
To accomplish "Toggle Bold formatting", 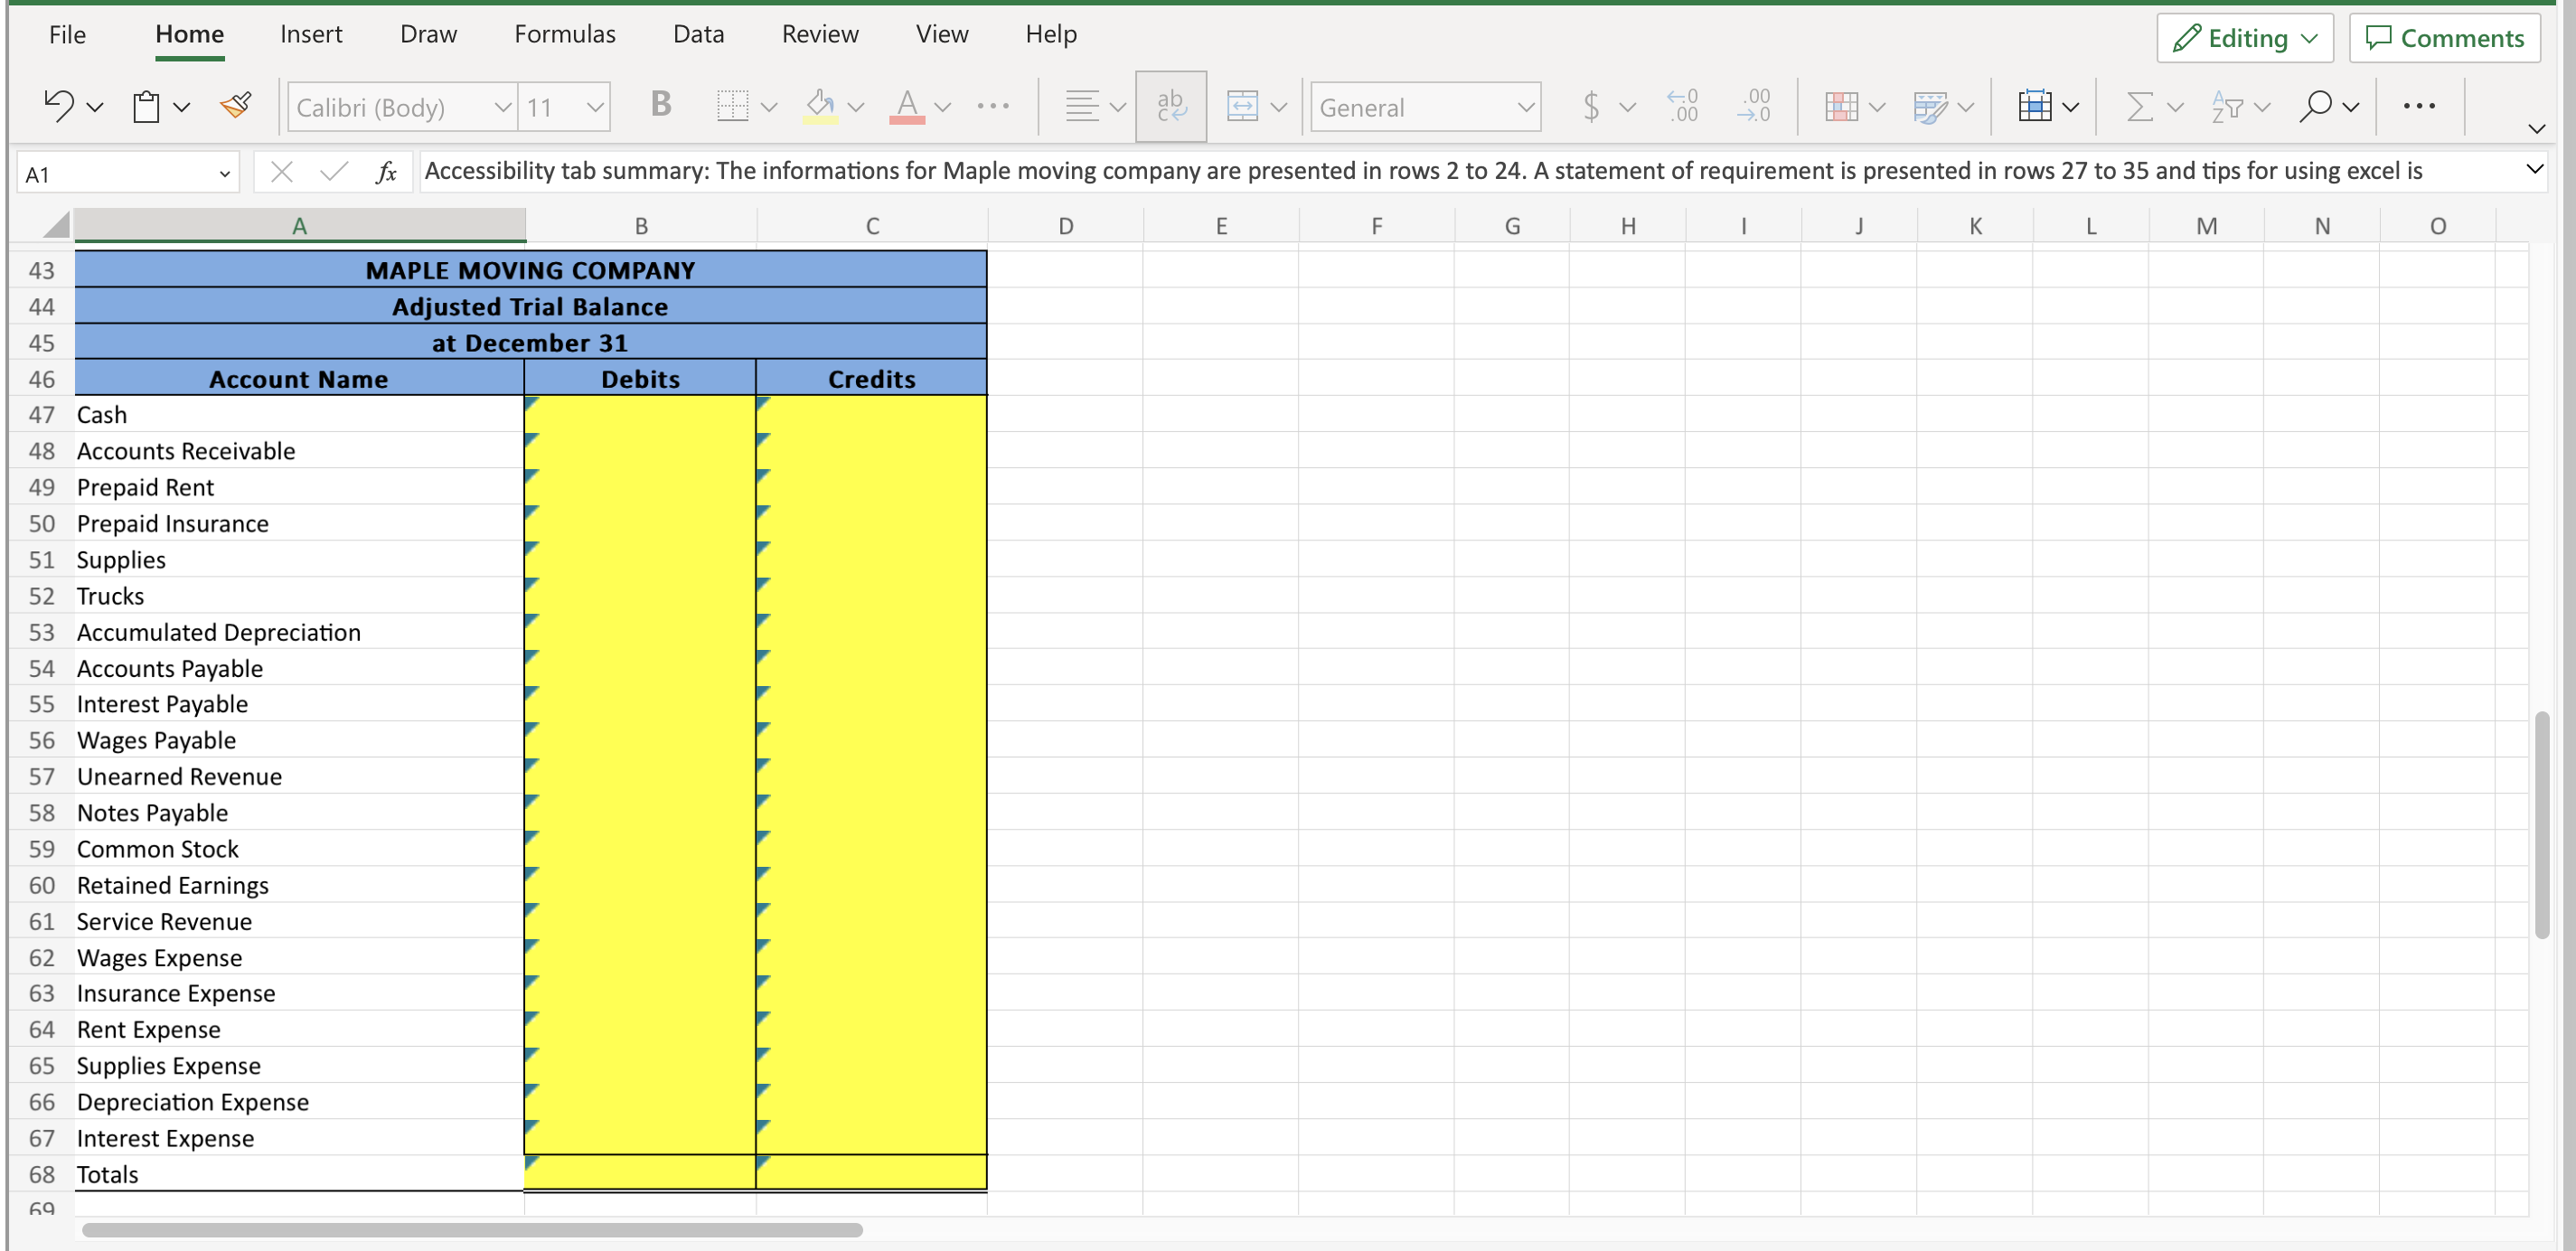I will coord(660,104).
